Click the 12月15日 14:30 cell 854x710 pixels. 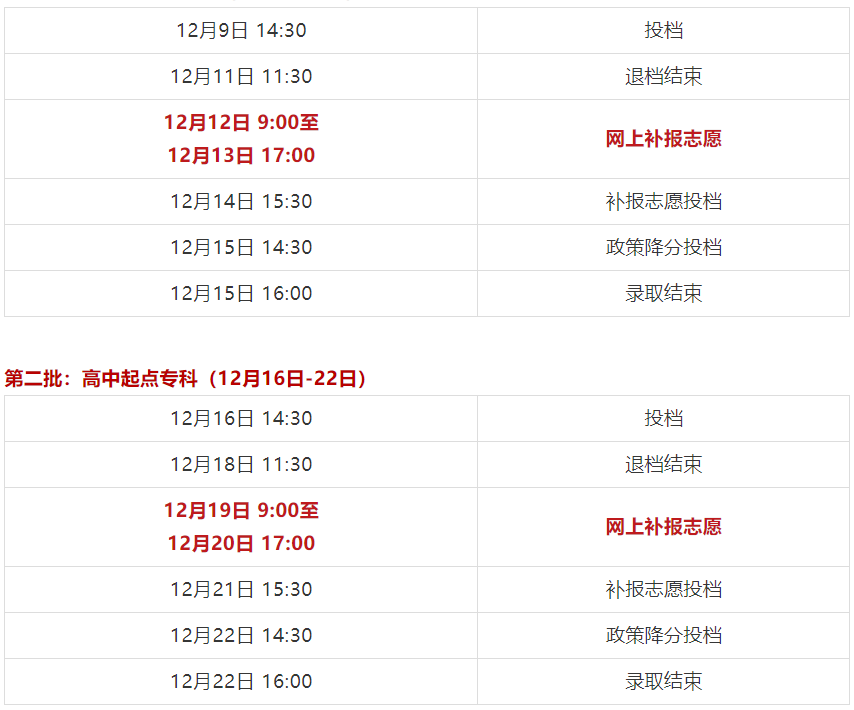point(241,247)
